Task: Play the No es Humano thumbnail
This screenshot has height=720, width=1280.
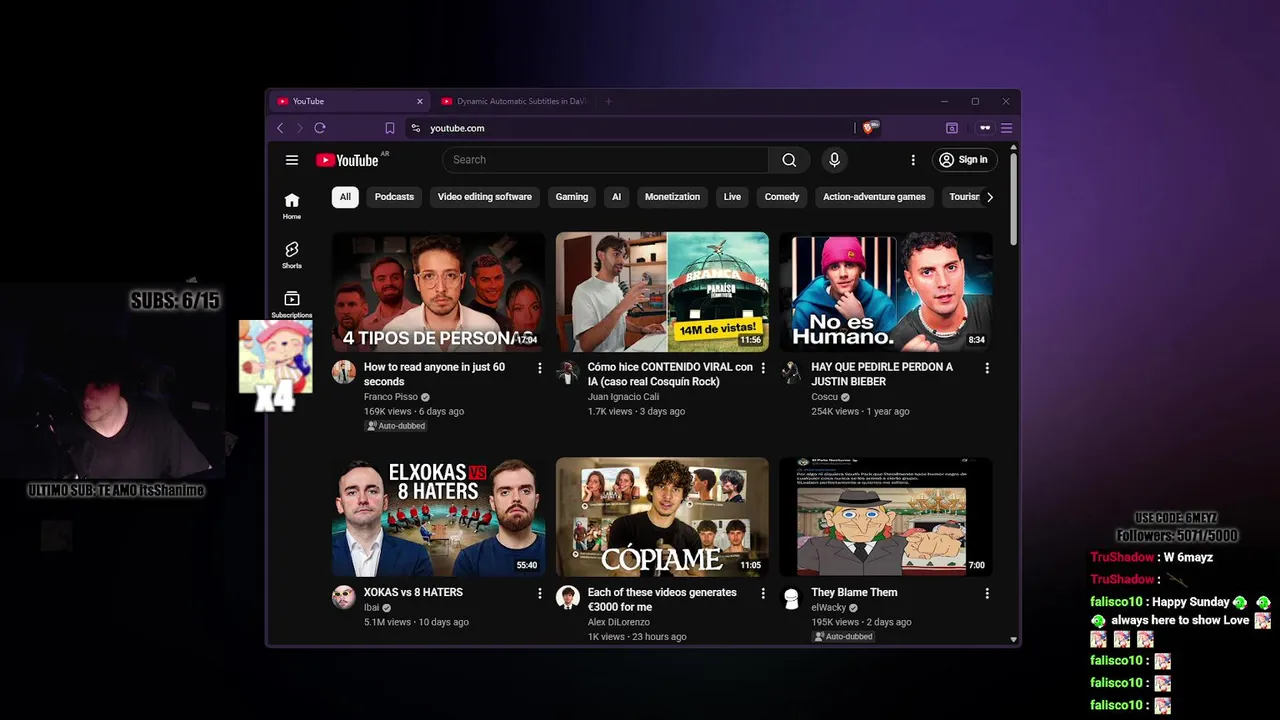Action: coord(886,291)
